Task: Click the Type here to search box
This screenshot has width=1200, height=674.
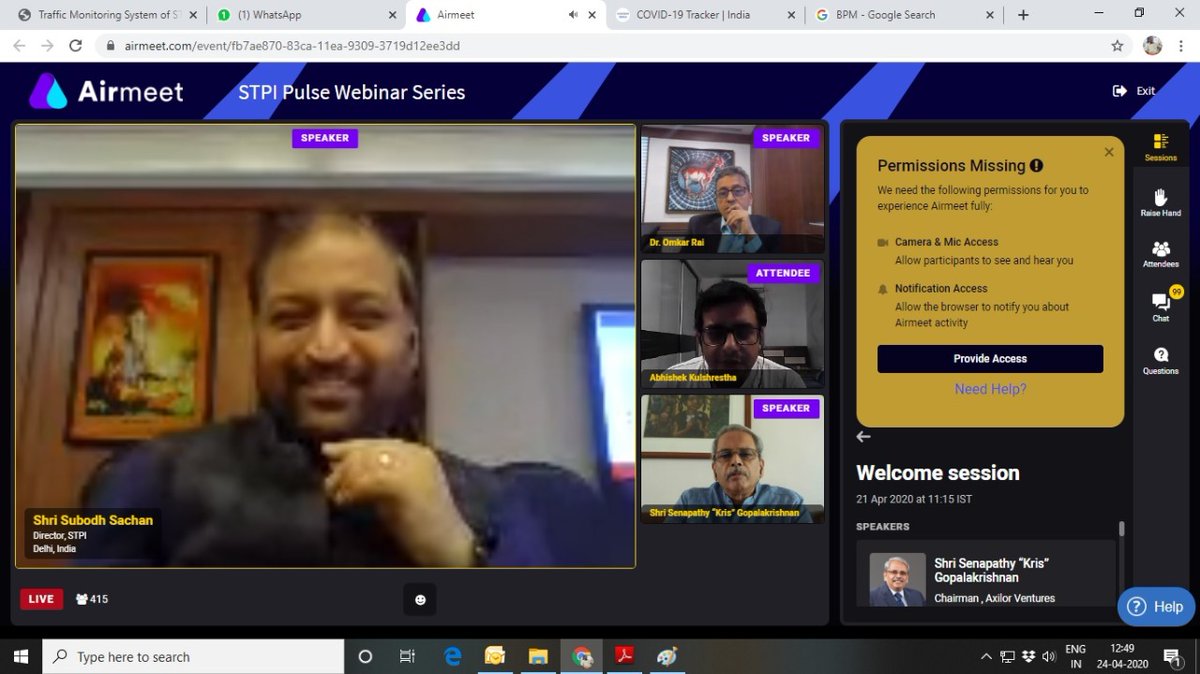Action: click(194, 656)
